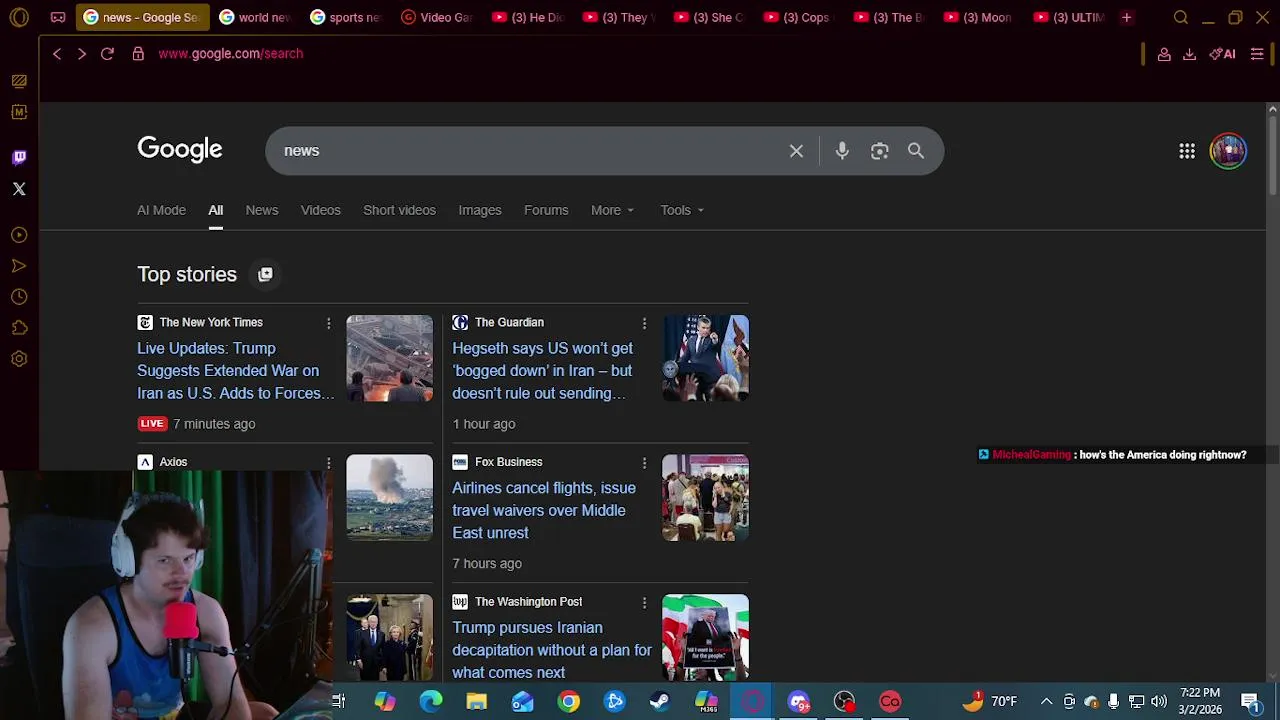Open the Fox Business airport crowd thumbnail

(705, 498)
